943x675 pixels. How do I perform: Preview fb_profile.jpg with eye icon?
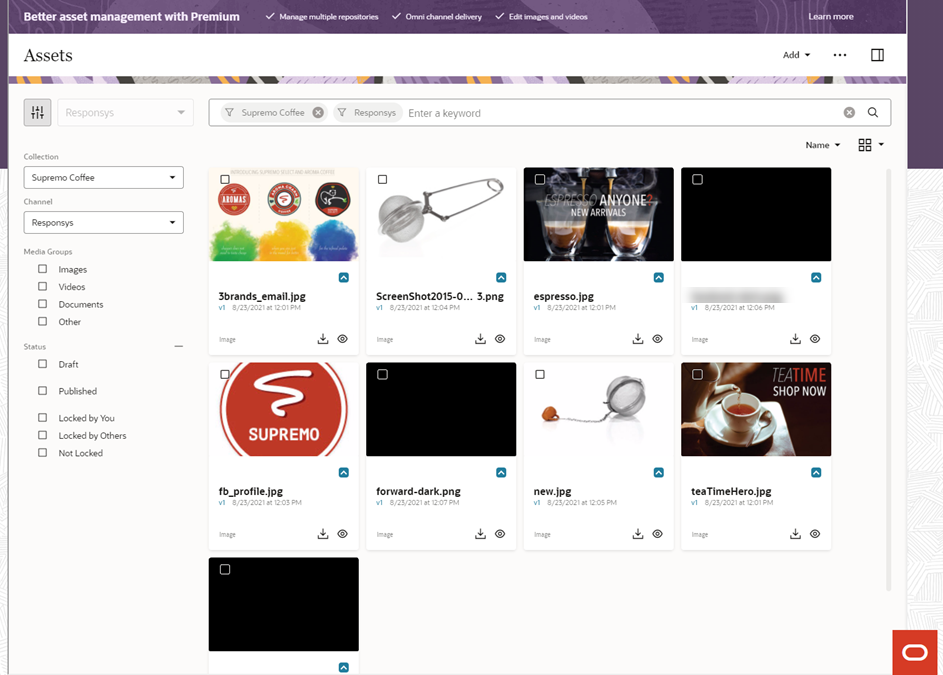pyautogui.click(x=342, y=534)
